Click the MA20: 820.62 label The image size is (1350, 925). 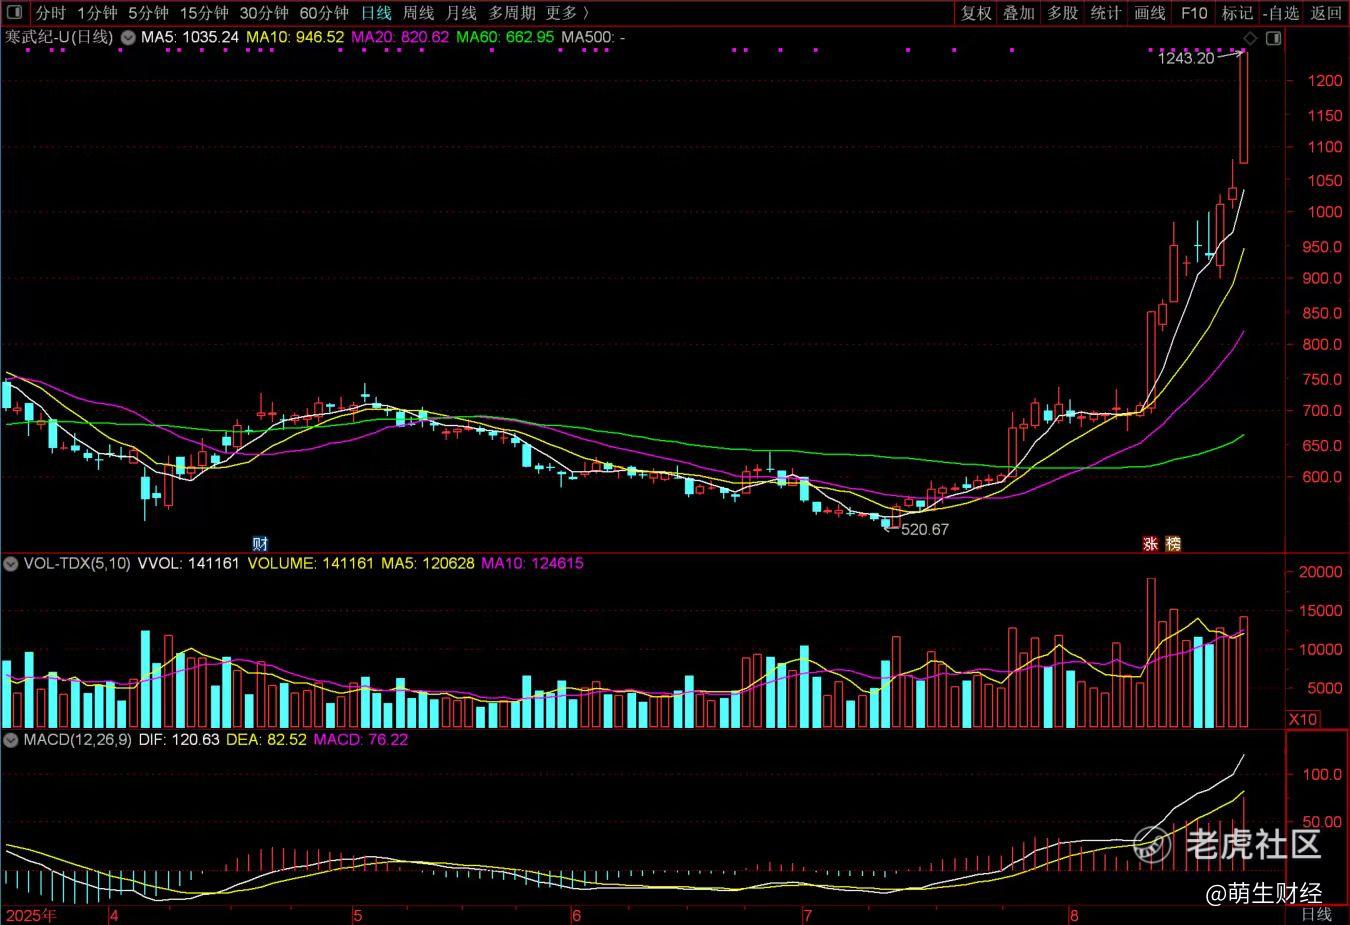[400, 37]
